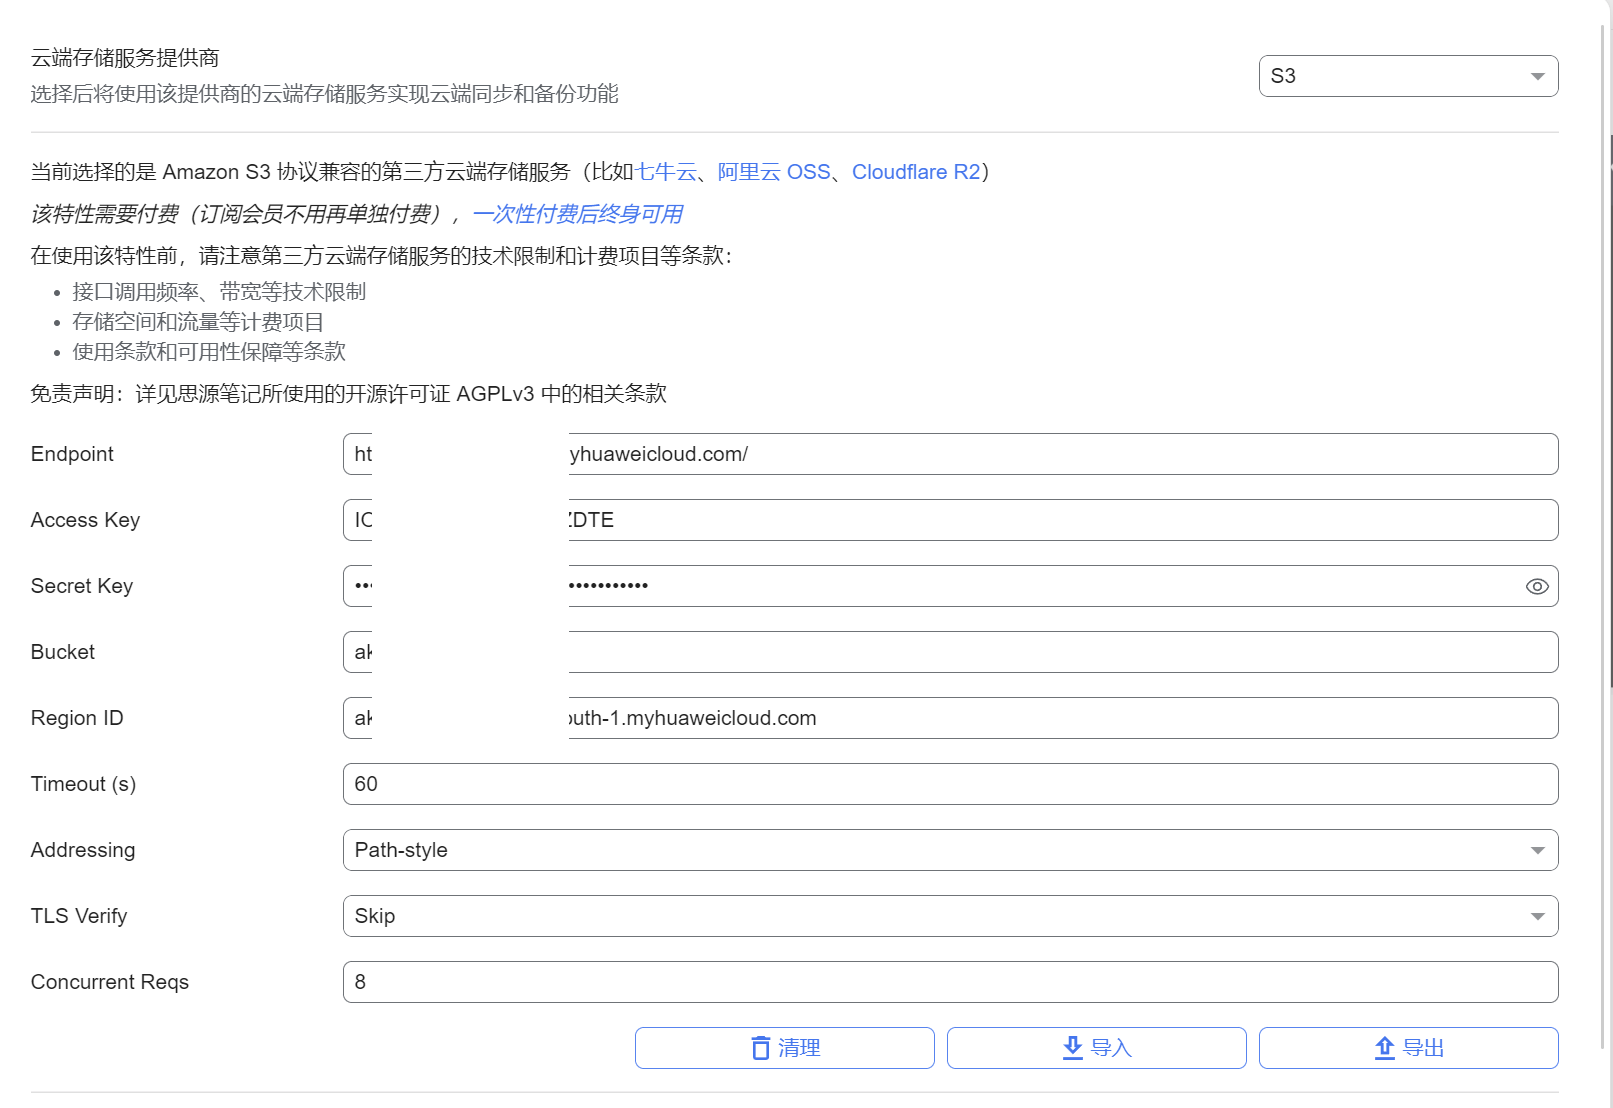This screenshot has height=1108, width=1613.
Task: Open the 阿里云 OSS link
Action: (774, 172)
